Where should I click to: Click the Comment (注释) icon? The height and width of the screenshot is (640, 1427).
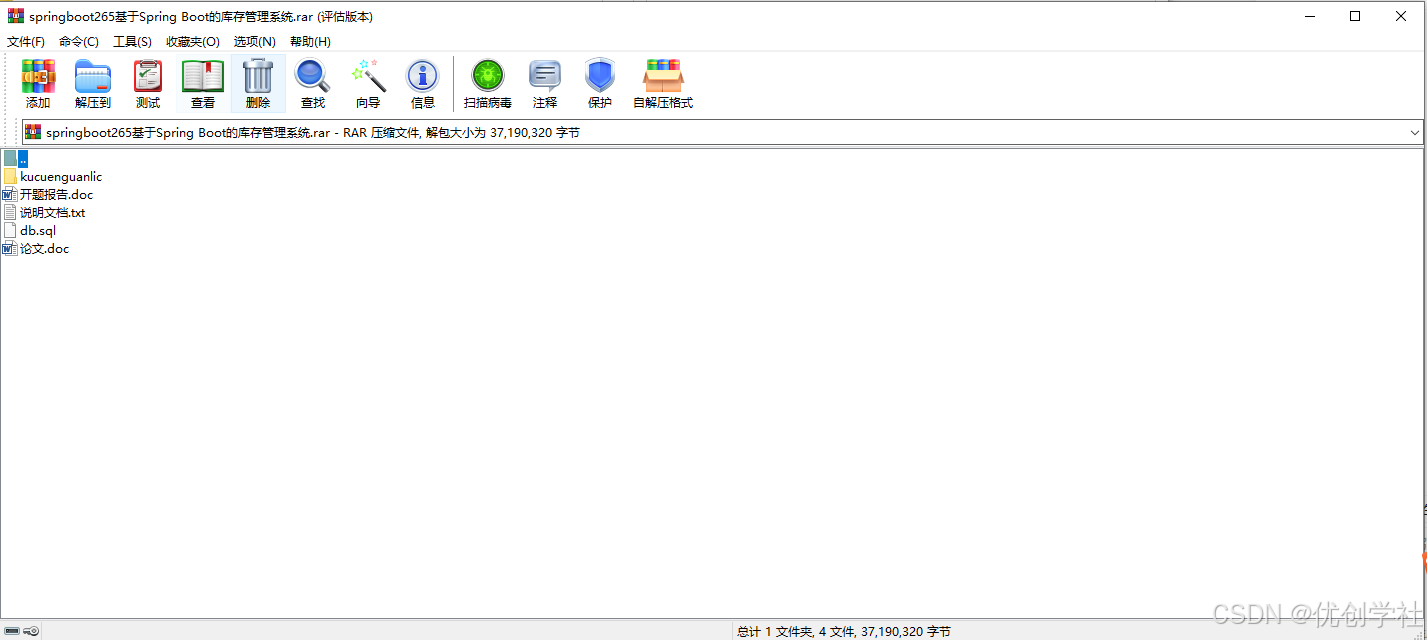click(x=545, y=76)
